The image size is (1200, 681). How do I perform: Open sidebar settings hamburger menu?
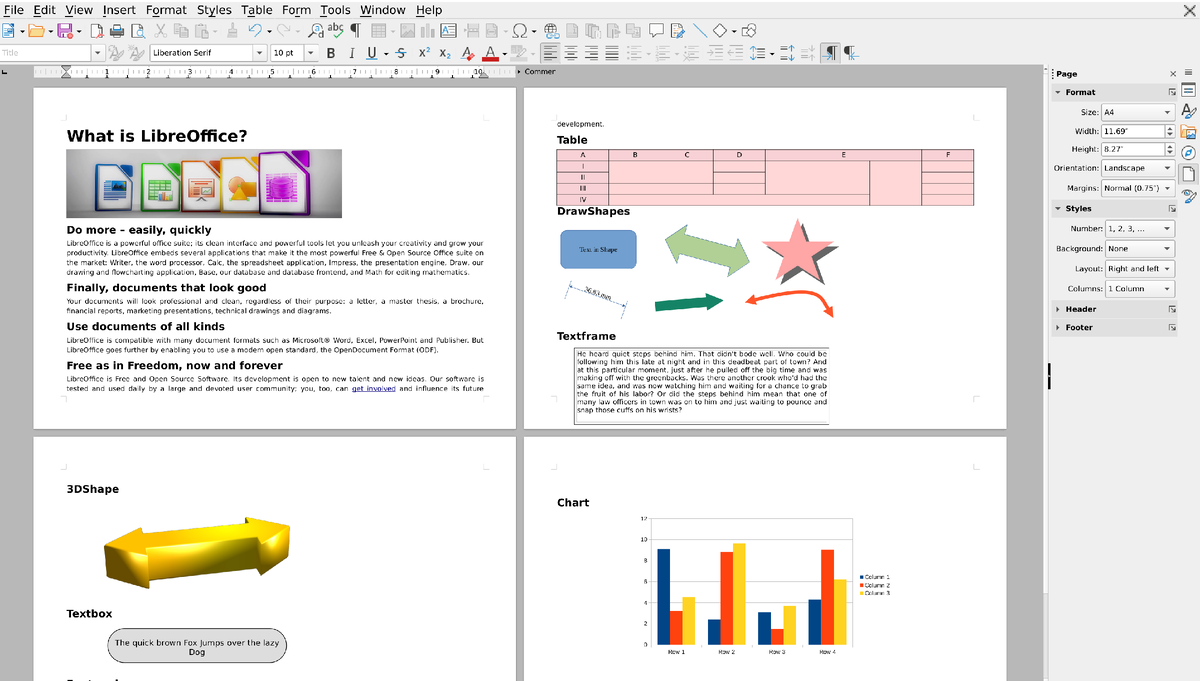[1189, 73]
